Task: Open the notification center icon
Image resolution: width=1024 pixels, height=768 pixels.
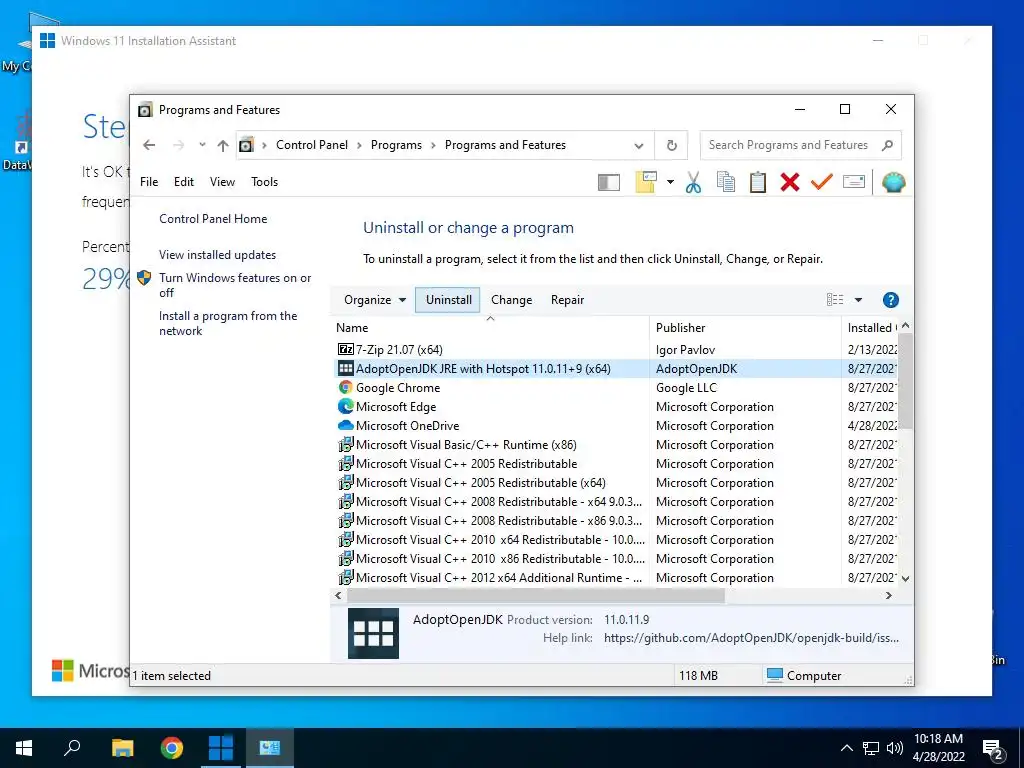Action: (x=993, y=750)
